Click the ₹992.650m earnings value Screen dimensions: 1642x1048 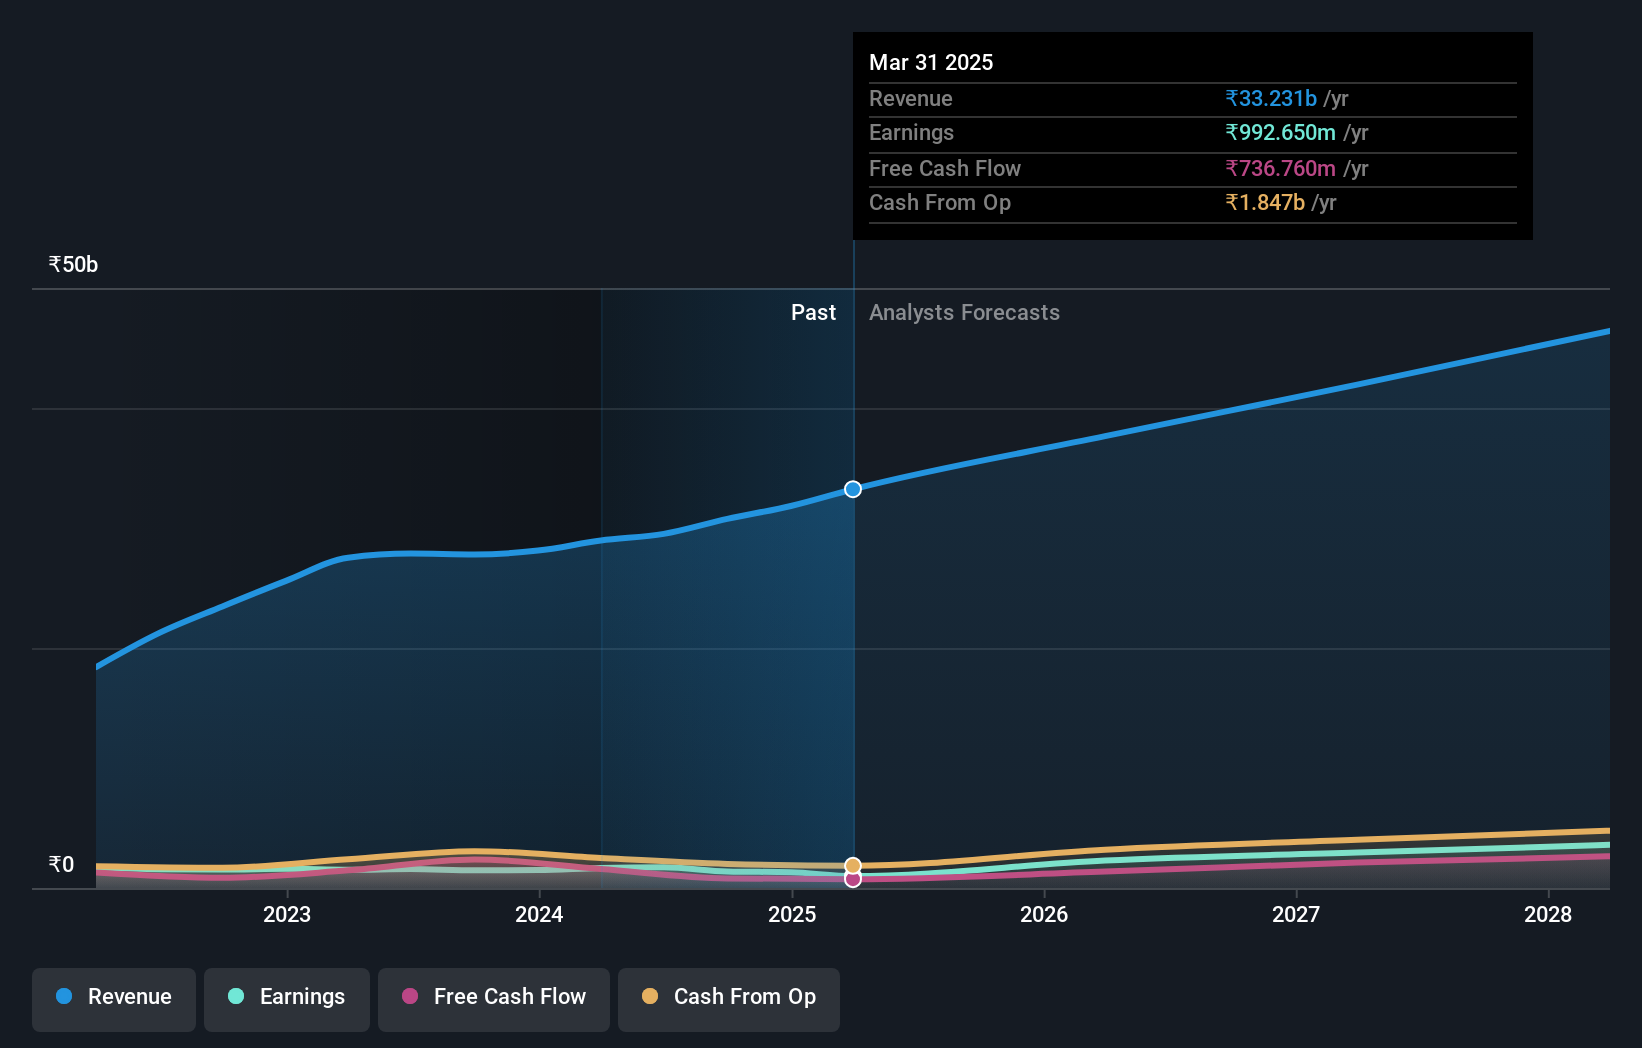point(1281,132)
